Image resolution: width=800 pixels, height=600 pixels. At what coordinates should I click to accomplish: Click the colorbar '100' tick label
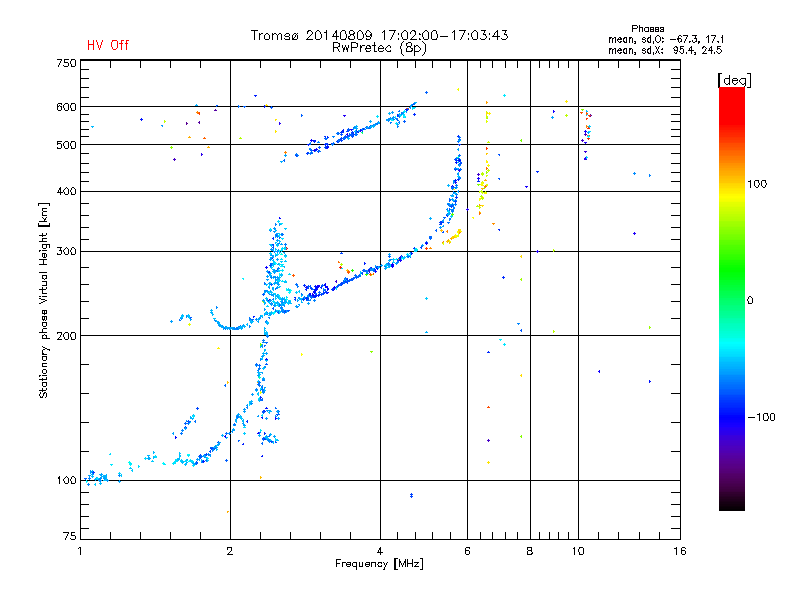click(x=757, y=184)
